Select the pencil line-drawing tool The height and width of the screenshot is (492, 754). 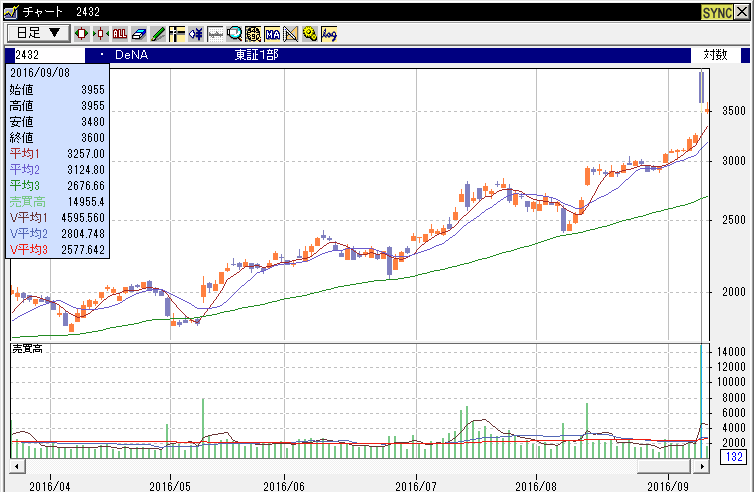158,33
